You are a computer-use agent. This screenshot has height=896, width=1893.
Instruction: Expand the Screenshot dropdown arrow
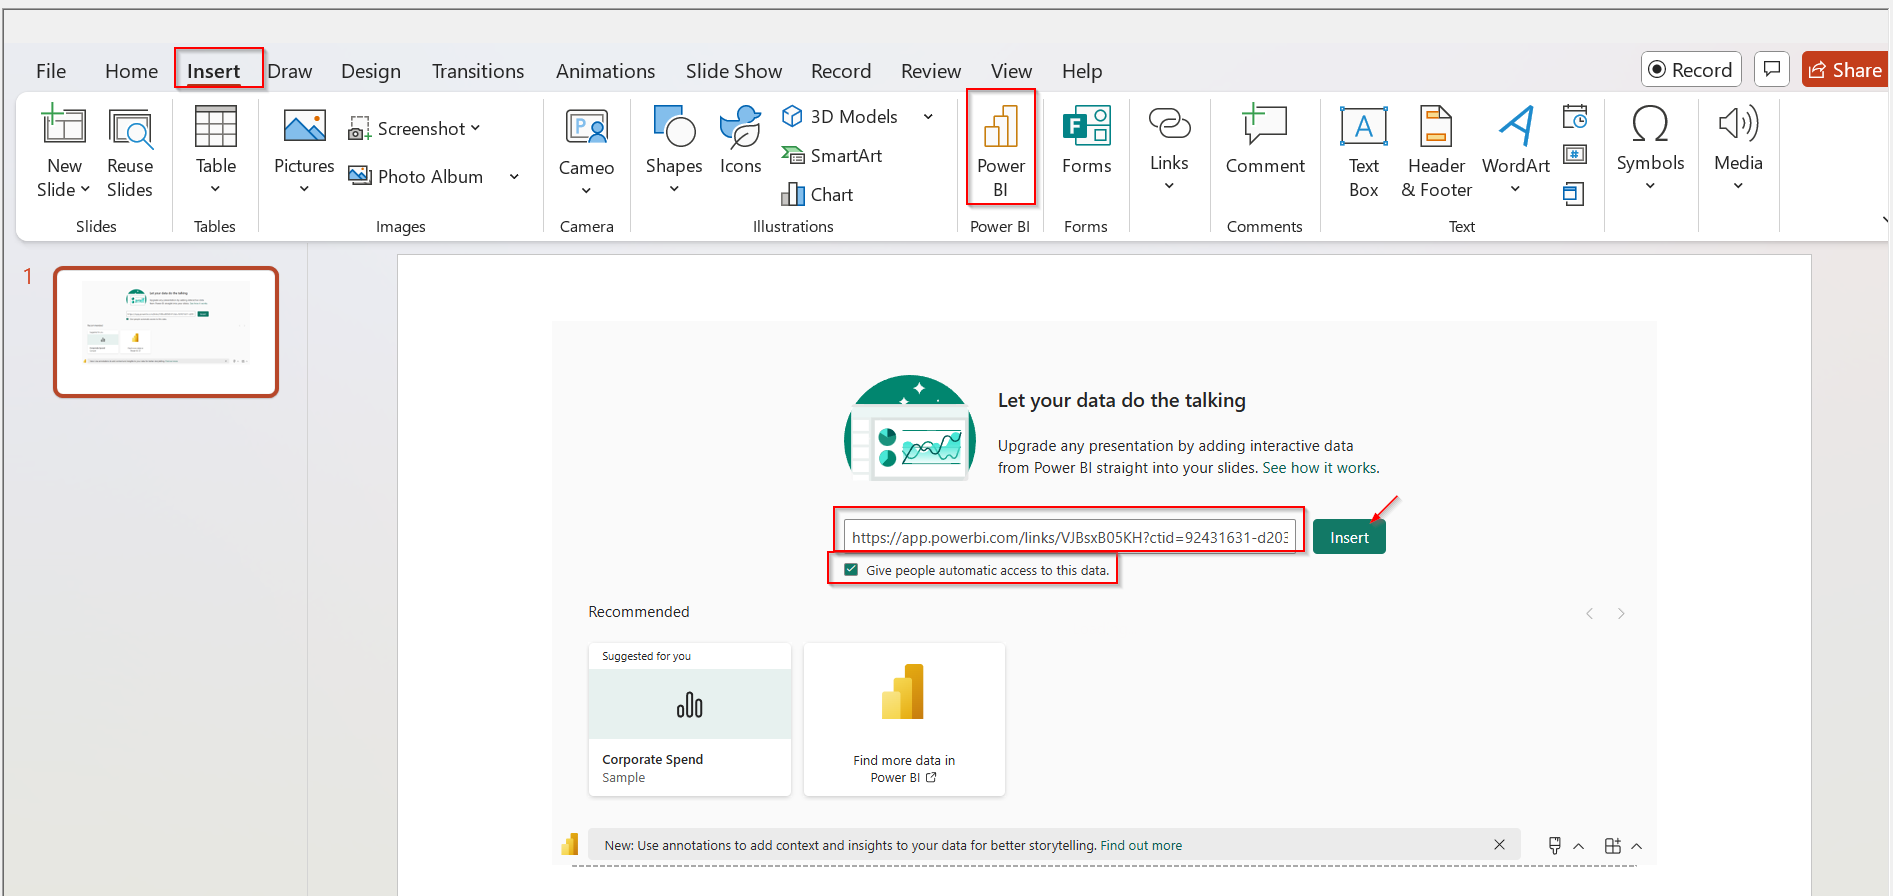click(x=475, y=128)
